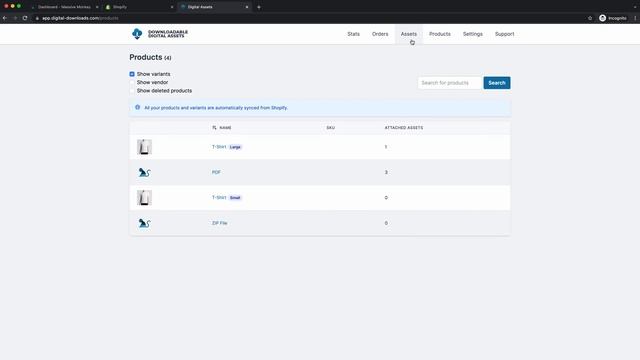Click the Downloadable Digital Assets logo
This screenshot has height=360, width=640.
coord(160,34)
